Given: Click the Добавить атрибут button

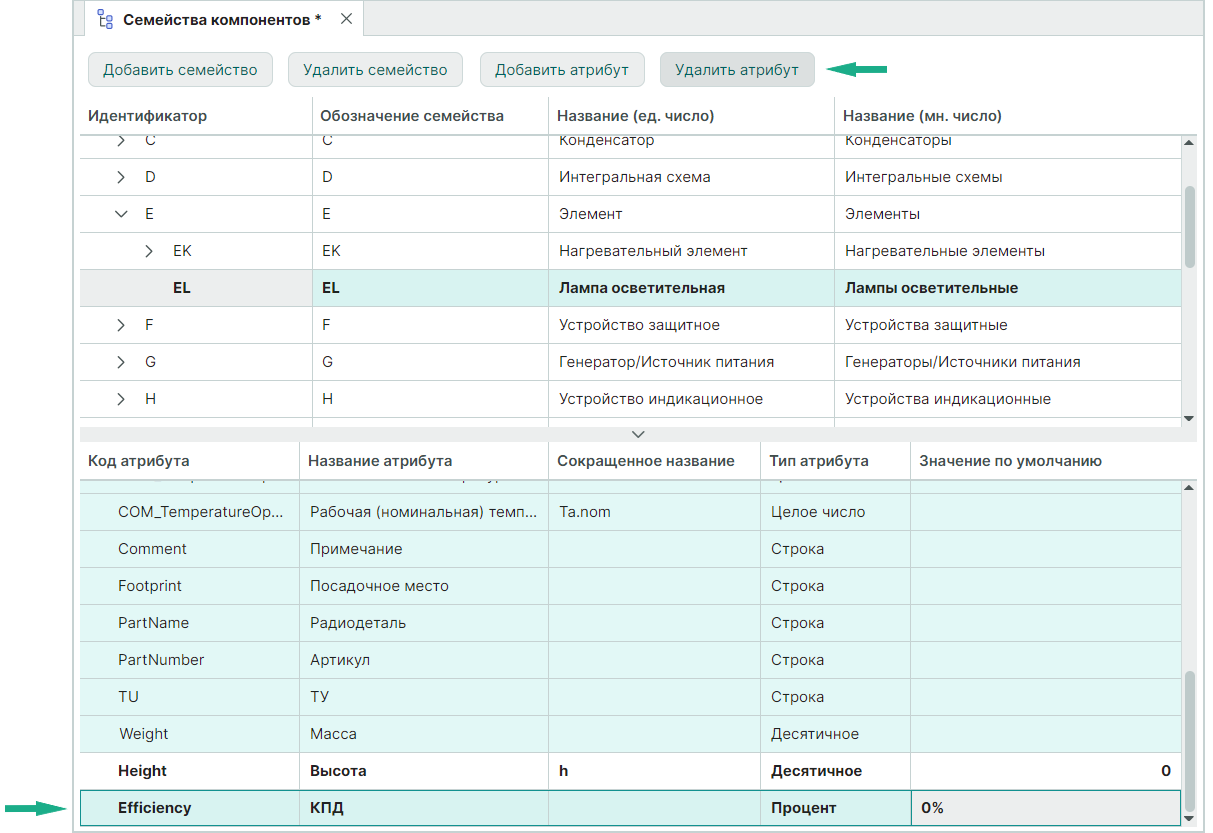Looking at the screenshot, I should point(561,70).
